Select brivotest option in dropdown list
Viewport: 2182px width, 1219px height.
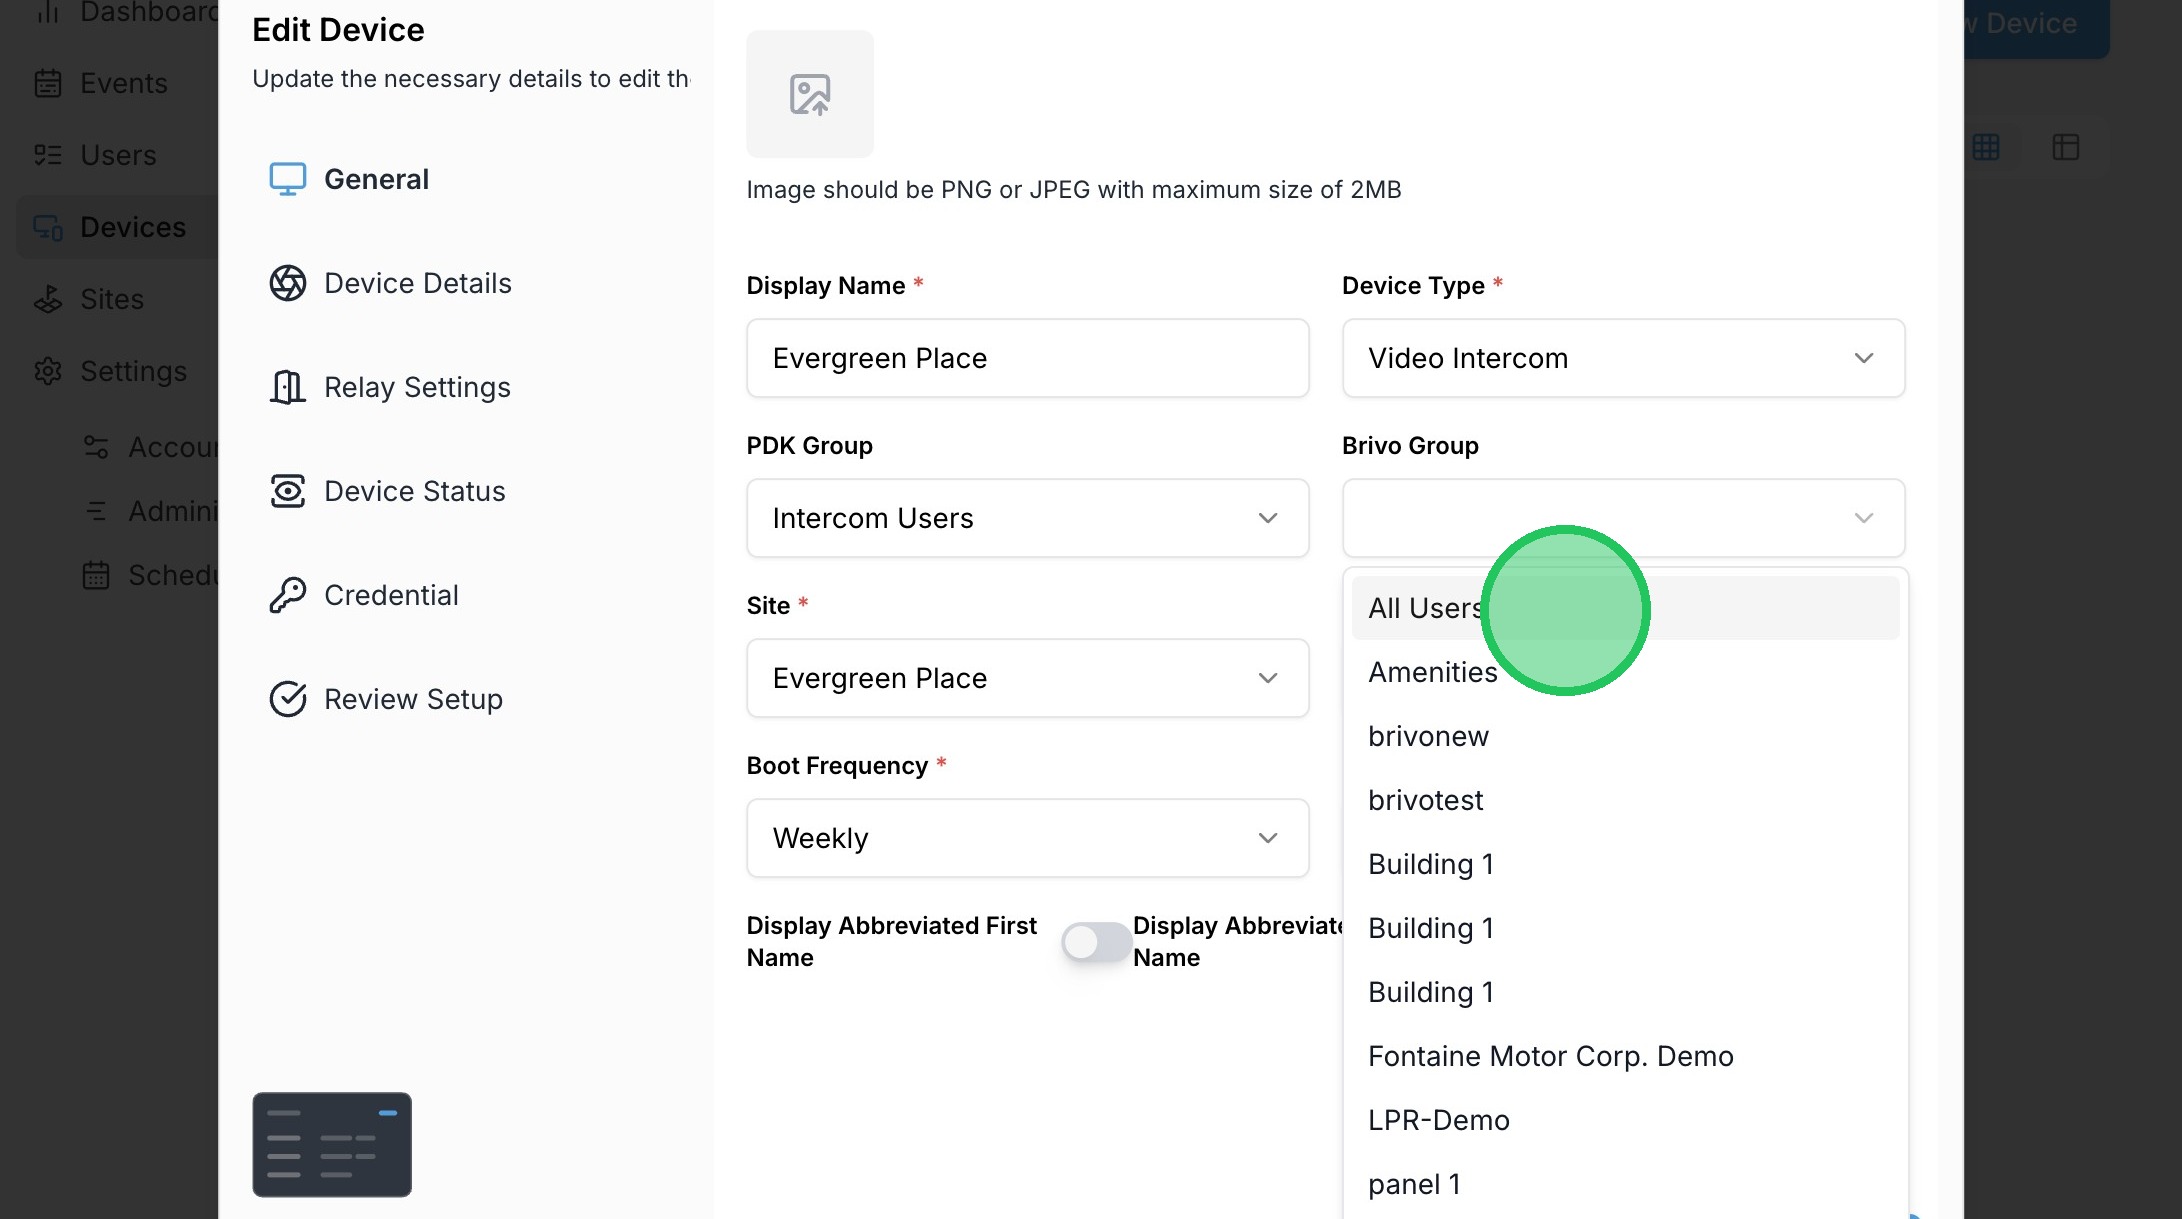click(1425, 801)
